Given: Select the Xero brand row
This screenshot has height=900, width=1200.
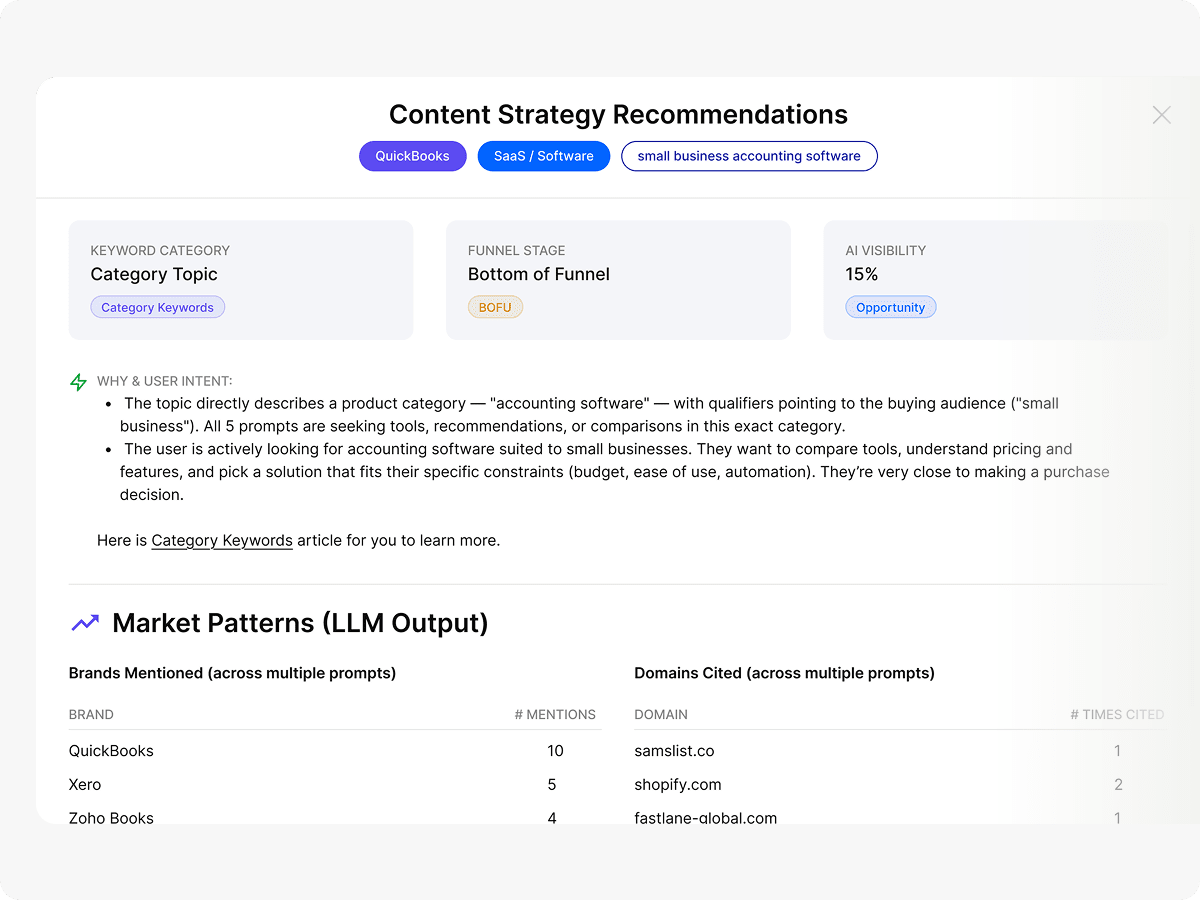Looking at the screenshot, I should point(85,785).
